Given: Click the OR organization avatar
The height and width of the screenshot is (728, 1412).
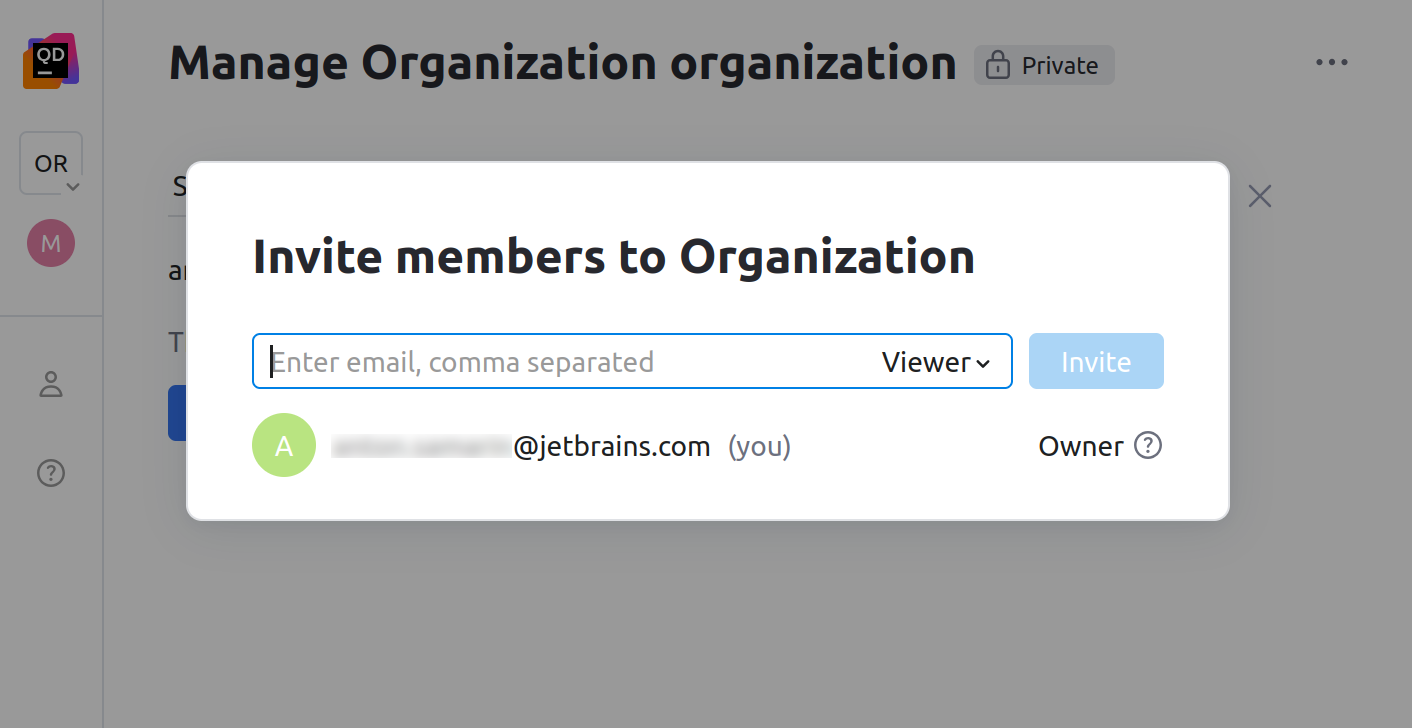Looking at the screenshot, I should coord(50,162).
